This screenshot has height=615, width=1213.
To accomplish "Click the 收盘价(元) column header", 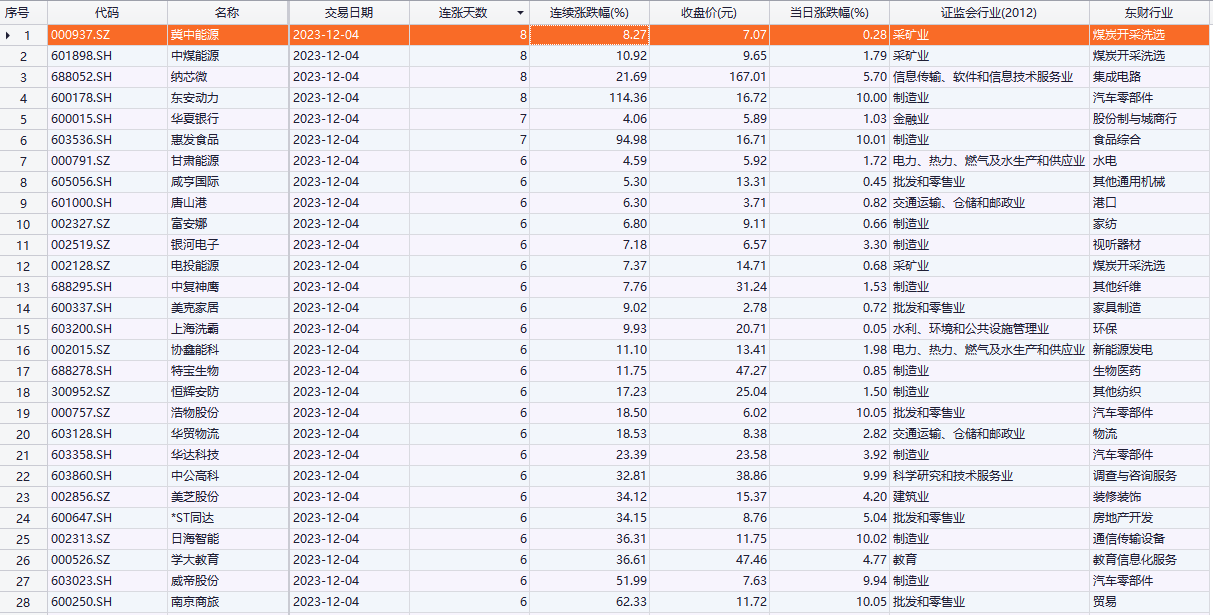I will (x=709, y=13).
